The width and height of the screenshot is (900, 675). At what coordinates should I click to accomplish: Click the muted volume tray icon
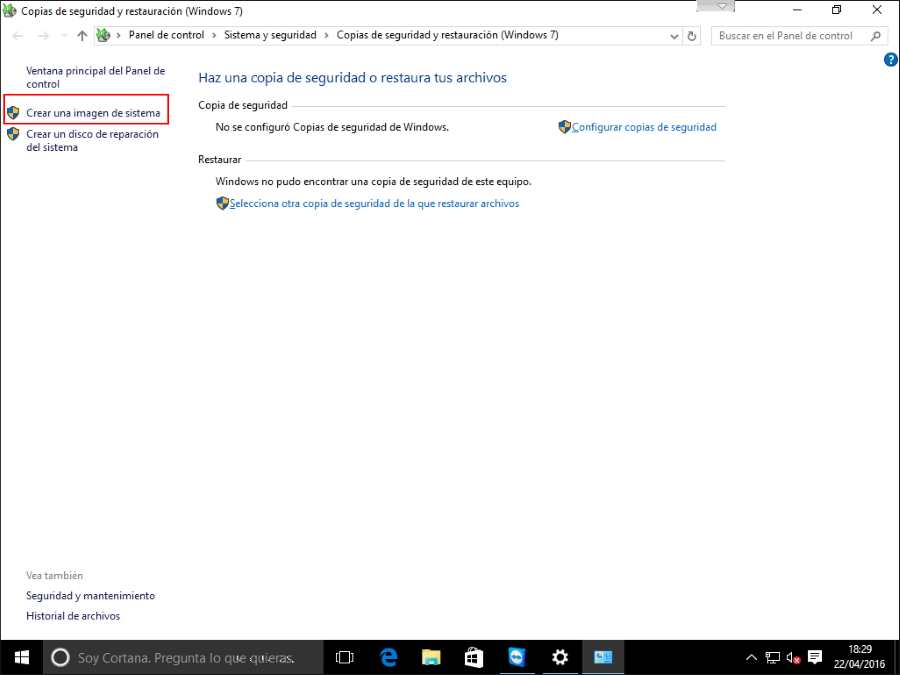point(793,658)
